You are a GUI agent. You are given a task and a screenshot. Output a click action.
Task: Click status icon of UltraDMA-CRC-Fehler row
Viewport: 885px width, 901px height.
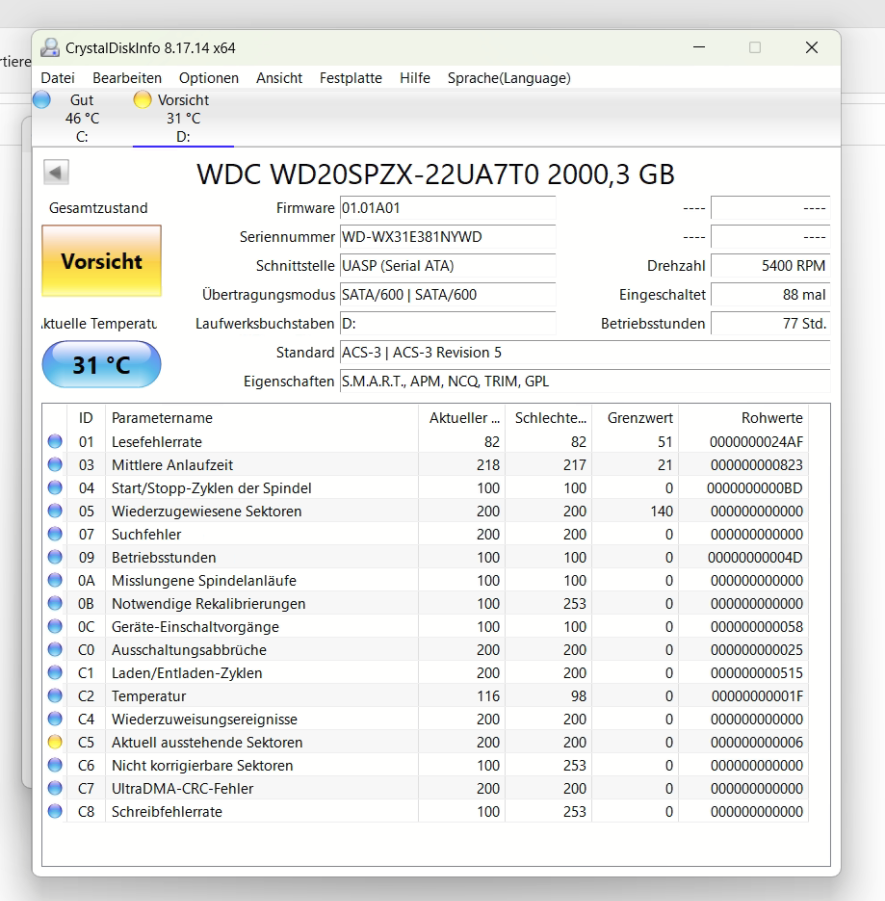(x=55, y=788)
